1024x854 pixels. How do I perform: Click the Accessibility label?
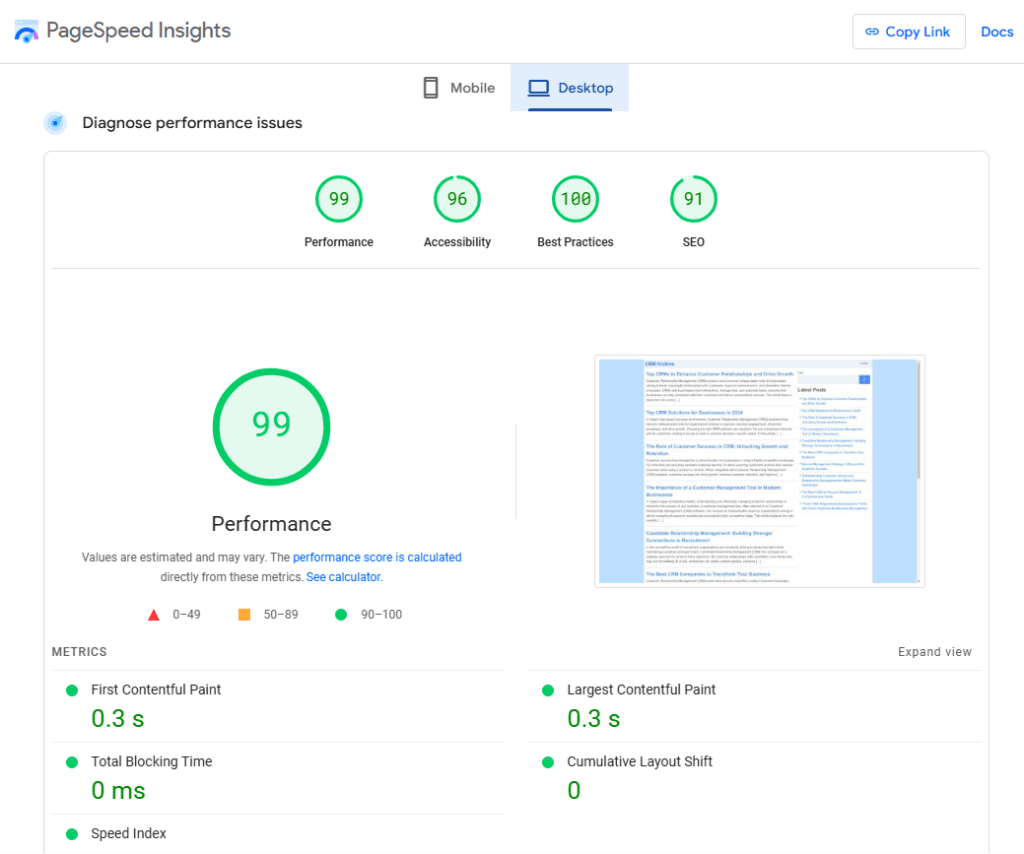(457, 242)
